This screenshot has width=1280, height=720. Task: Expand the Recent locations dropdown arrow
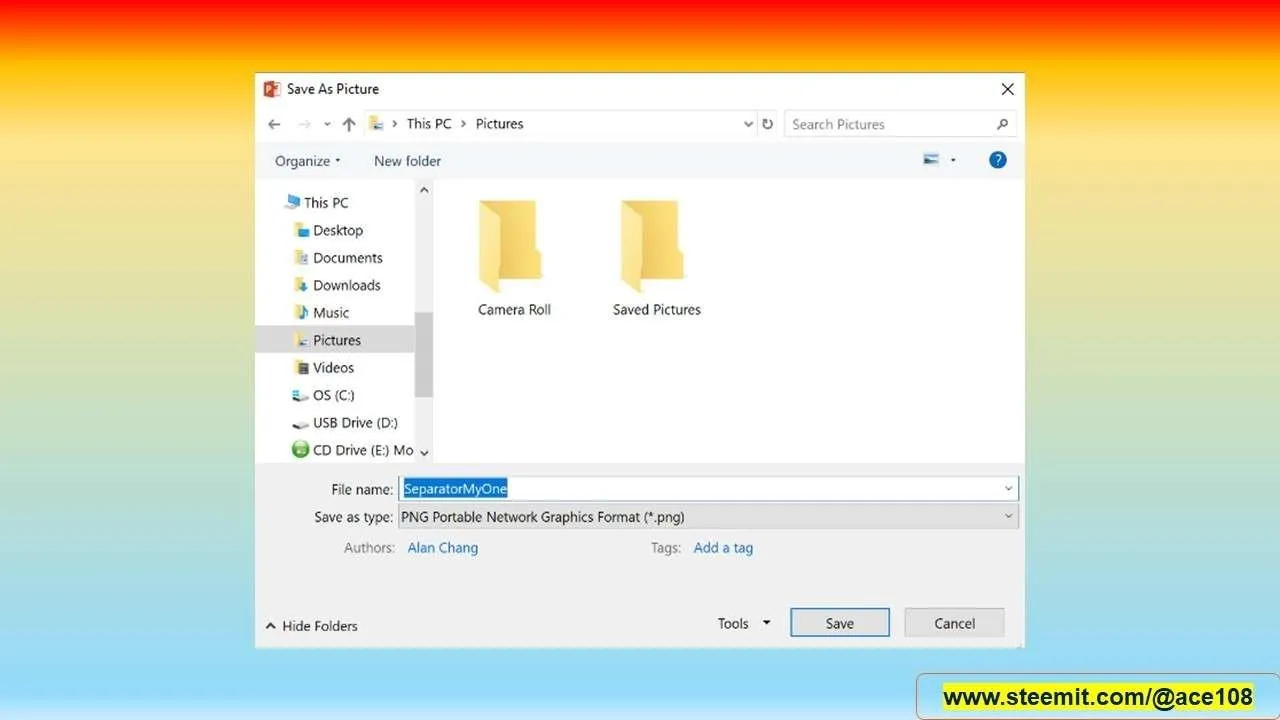[x=326, y=125]
